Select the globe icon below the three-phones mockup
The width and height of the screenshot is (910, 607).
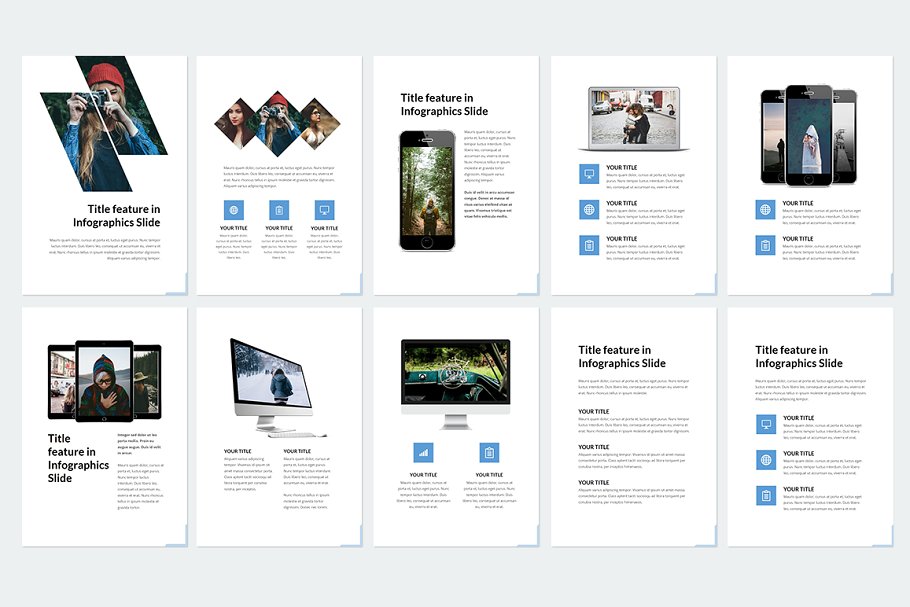[x=765, y=210]
